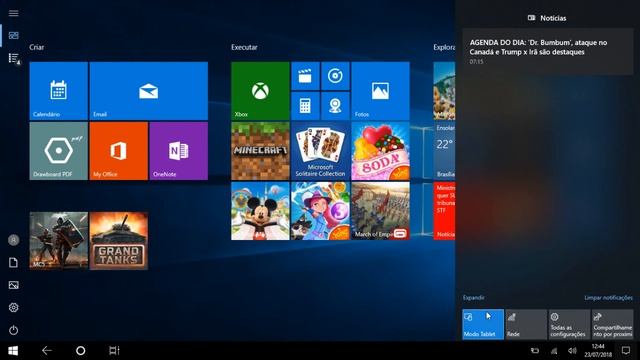Screen dimensions: 640x360
Task: Open the My Office tile
Action: 118,151
